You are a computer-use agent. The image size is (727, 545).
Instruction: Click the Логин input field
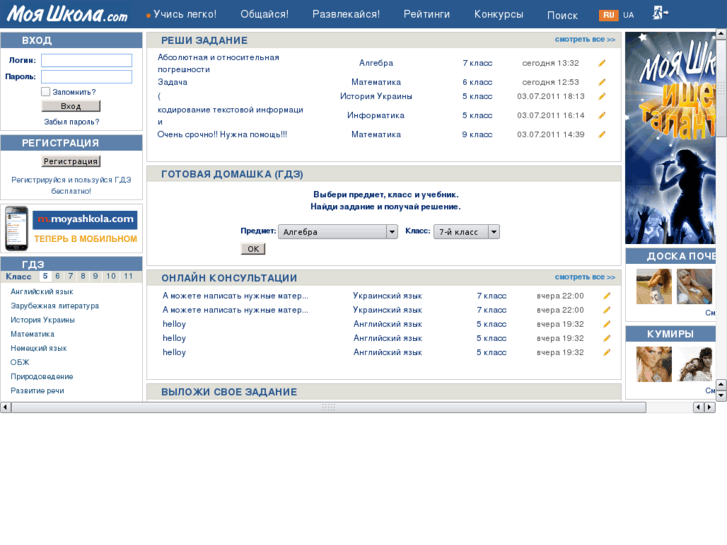pos(87,60)
